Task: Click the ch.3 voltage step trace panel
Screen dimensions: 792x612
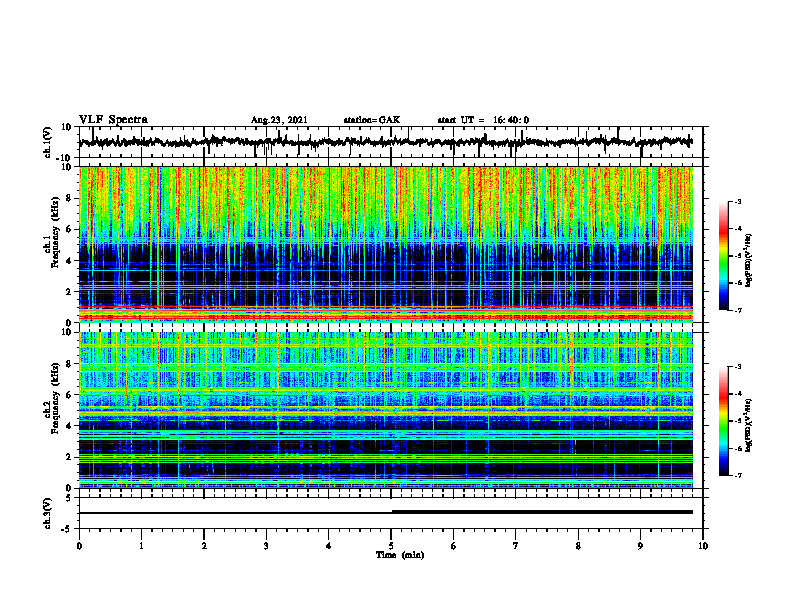Action: point(391,513)
